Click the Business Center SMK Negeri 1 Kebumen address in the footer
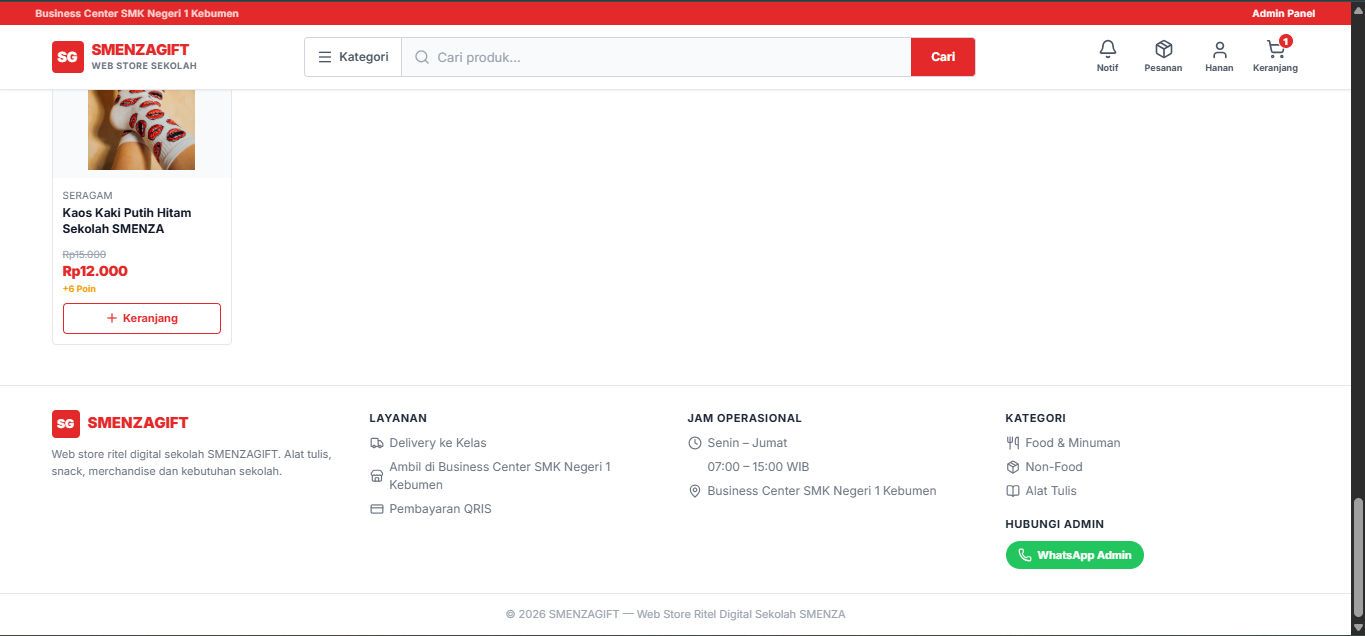This screenshot has height=636, width=1365. [x=822, y=491]
